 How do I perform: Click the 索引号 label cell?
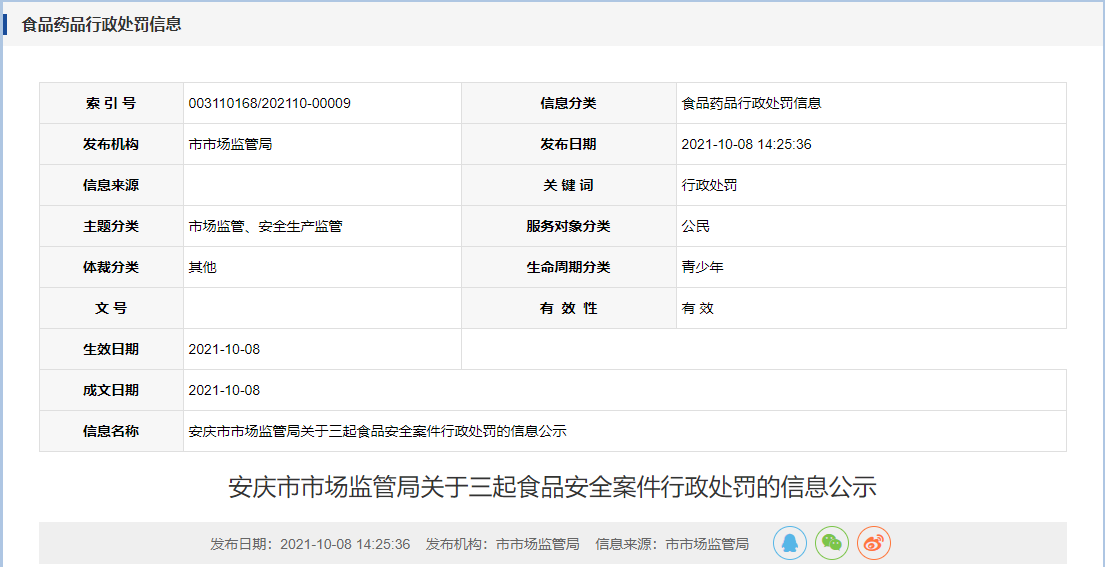tap(111, 104)
